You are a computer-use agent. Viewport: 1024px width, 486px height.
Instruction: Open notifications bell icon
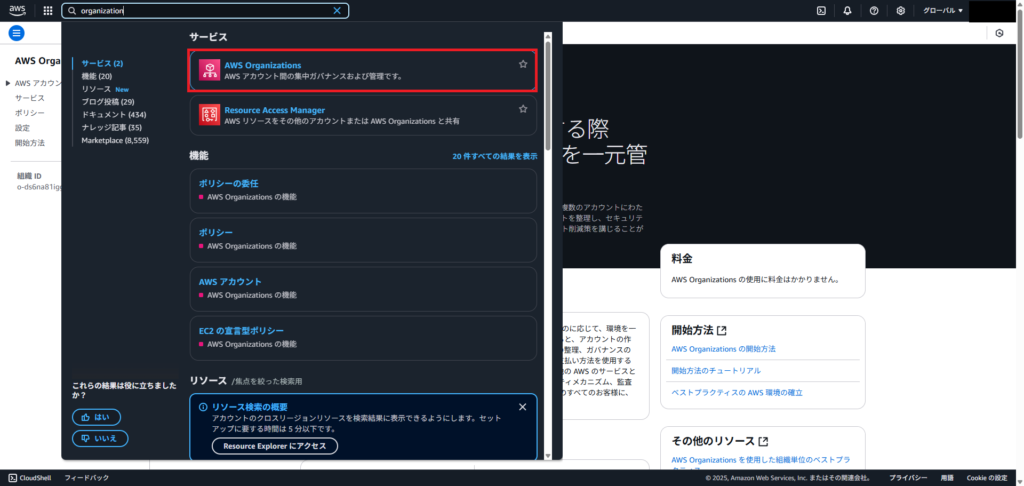(x=848, y=10)
